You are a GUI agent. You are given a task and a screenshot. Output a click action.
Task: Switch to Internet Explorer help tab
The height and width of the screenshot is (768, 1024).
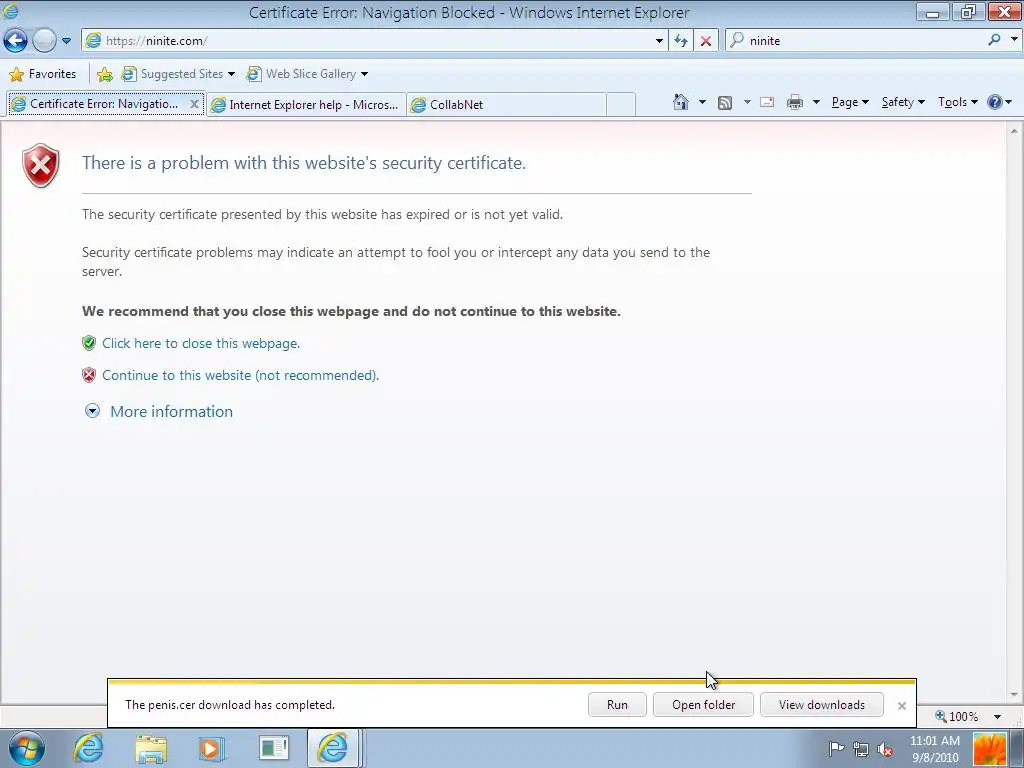306,104
